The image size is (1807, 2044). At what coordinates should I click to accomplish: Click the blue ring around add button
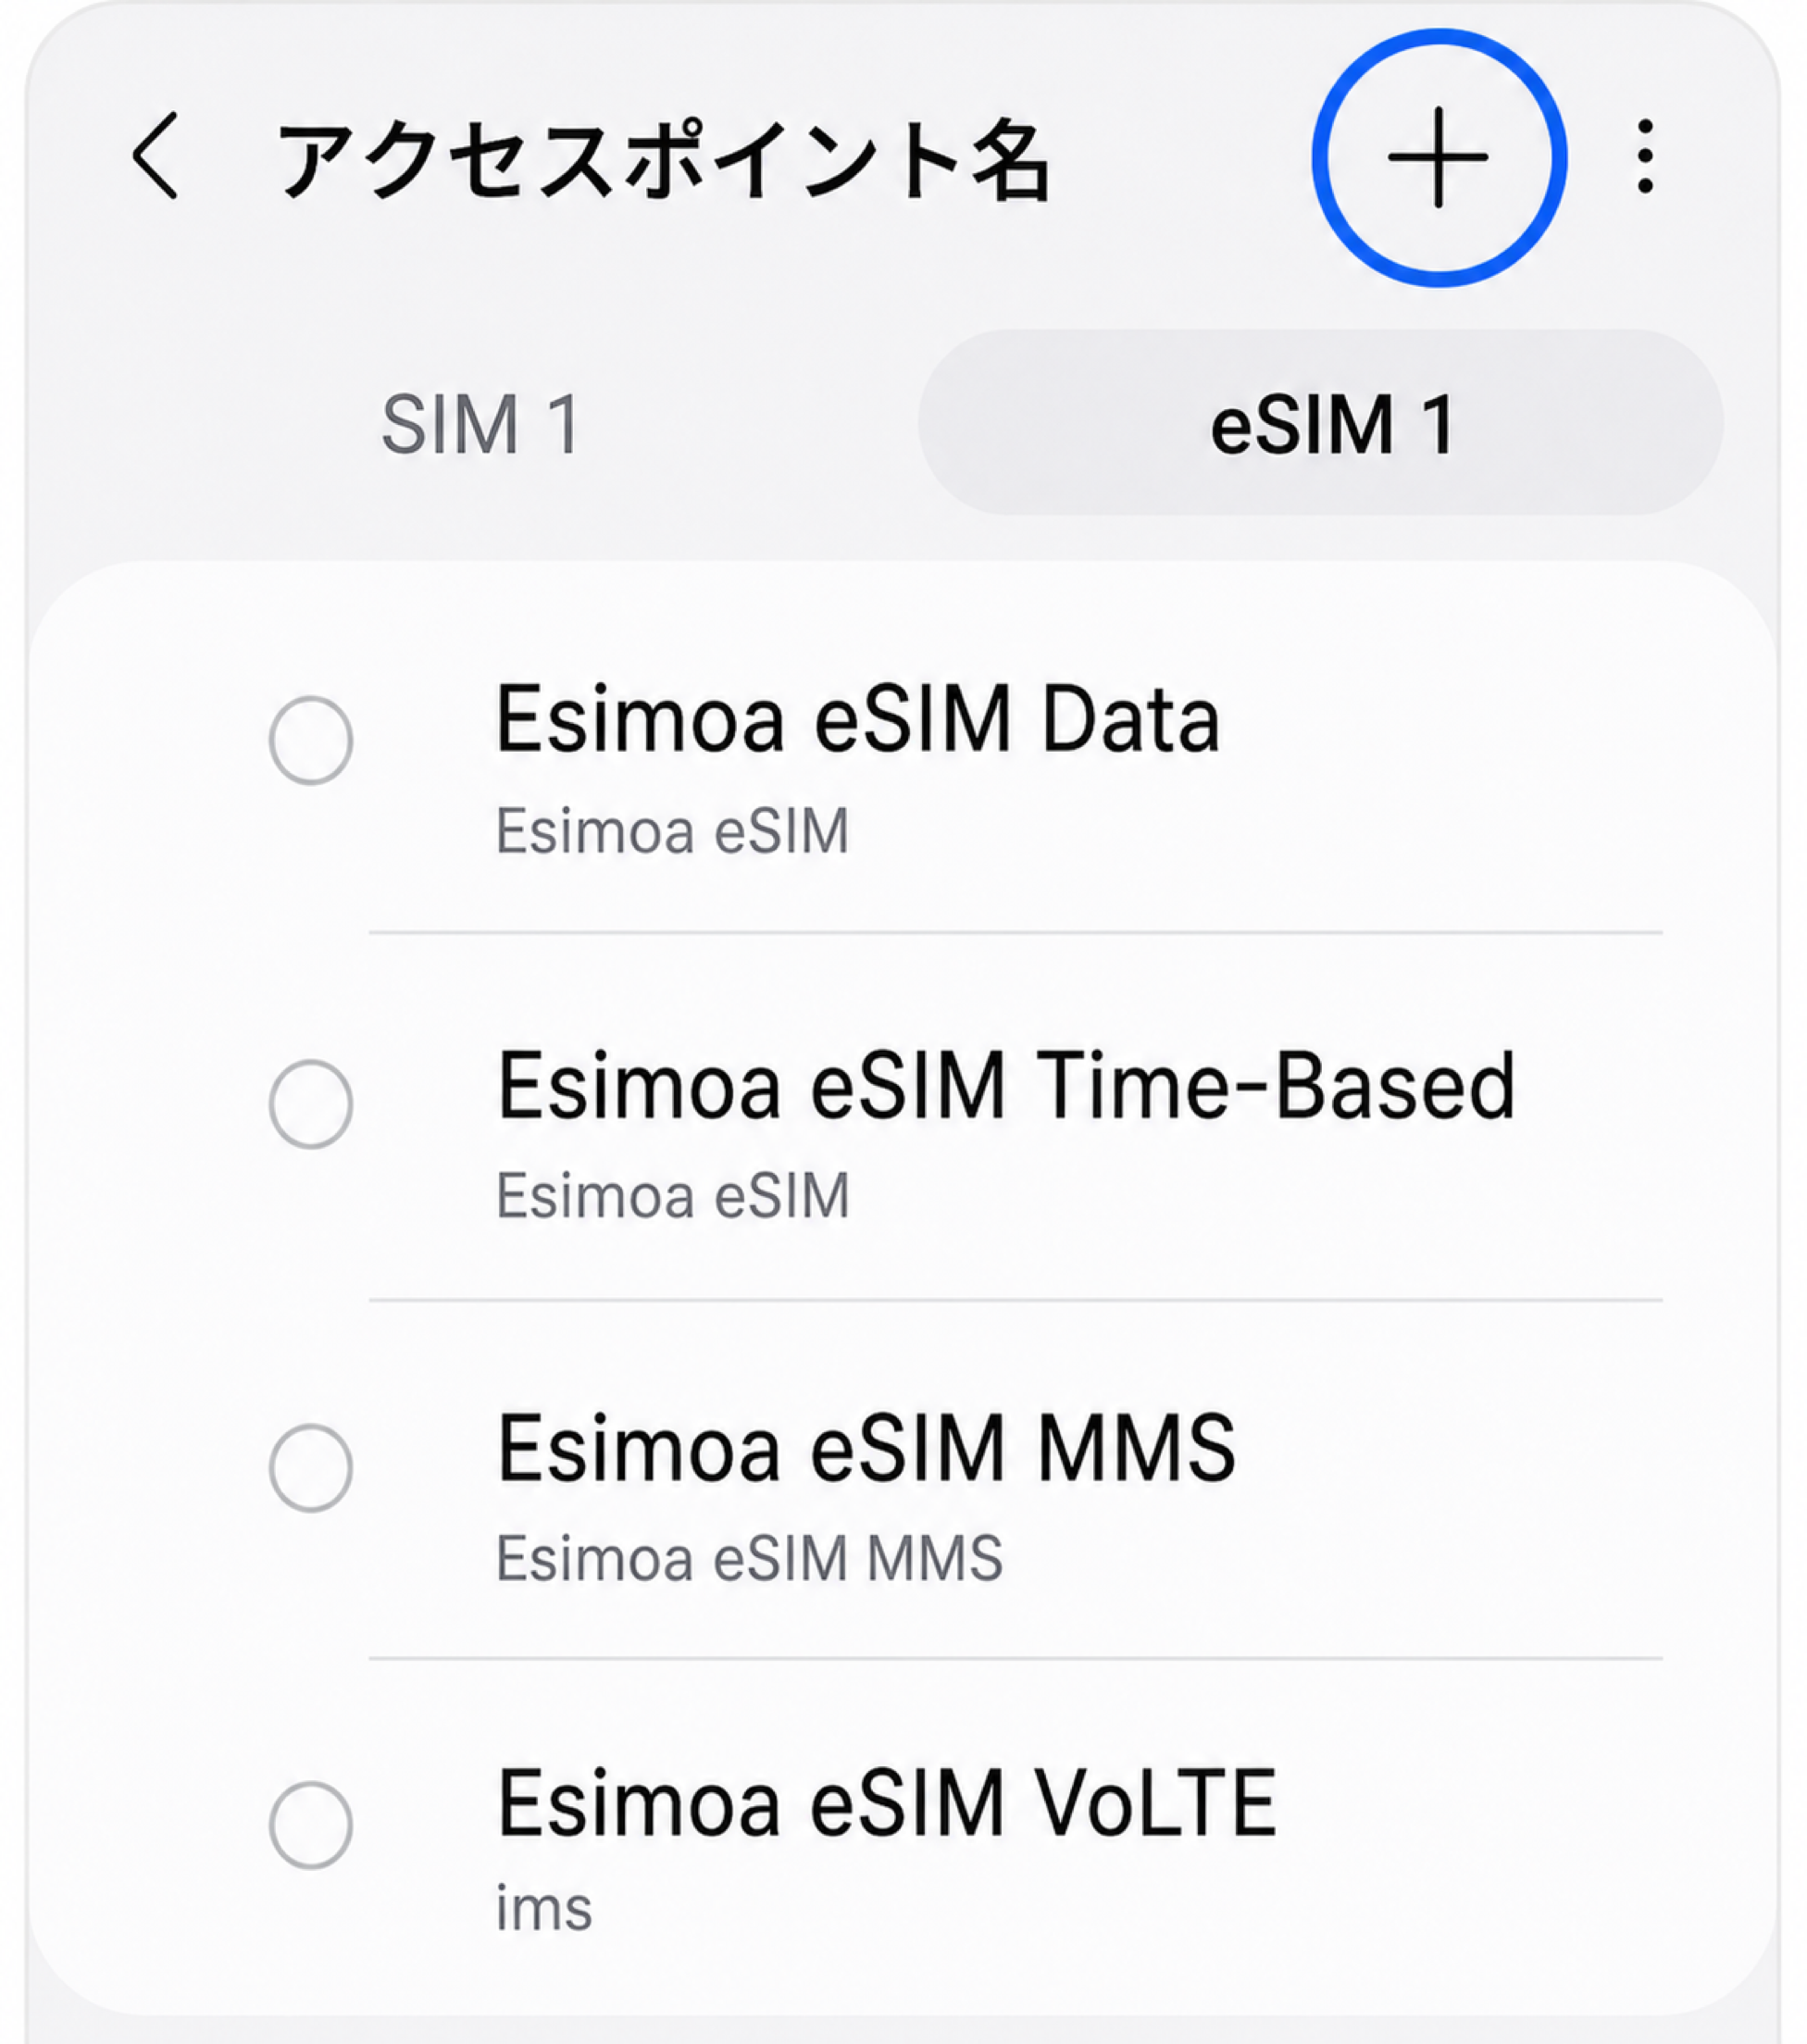click(x=1439, y=158)
